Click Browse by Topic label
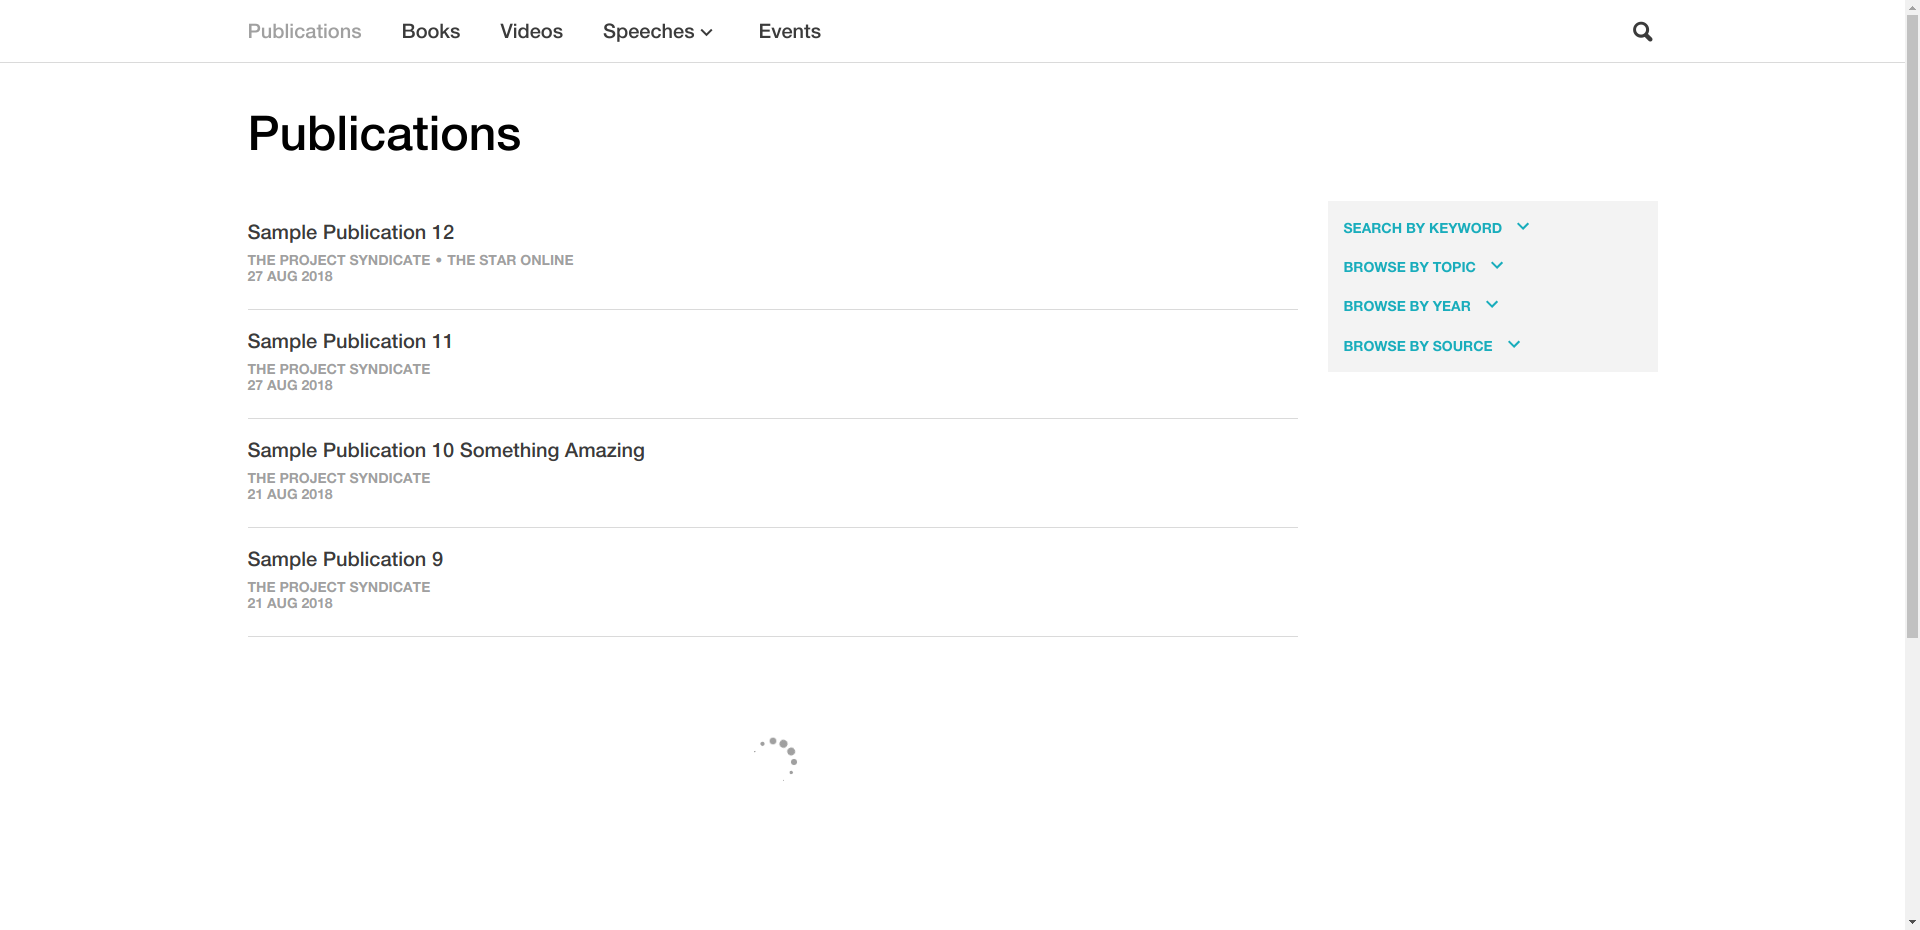This screenshot has width=1920, height=930. (x=1408, y=267)
